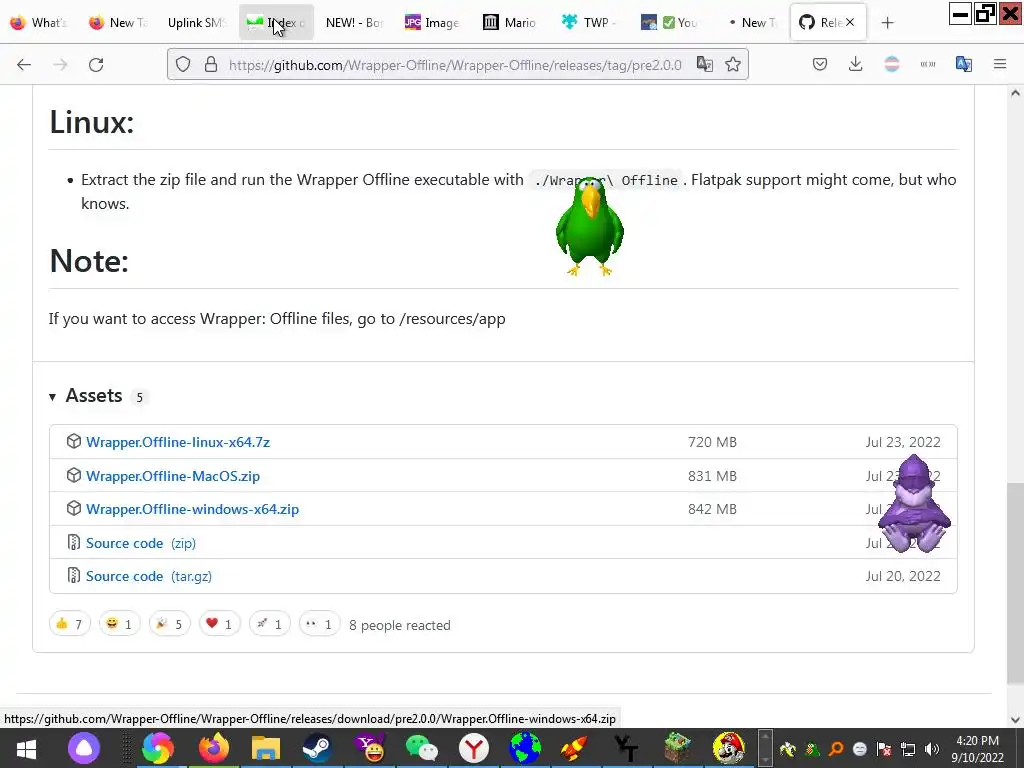This screenshot has width=1024, height=768.
Task: Switch to the You tab with checkmark
Action: coord(669,22)
